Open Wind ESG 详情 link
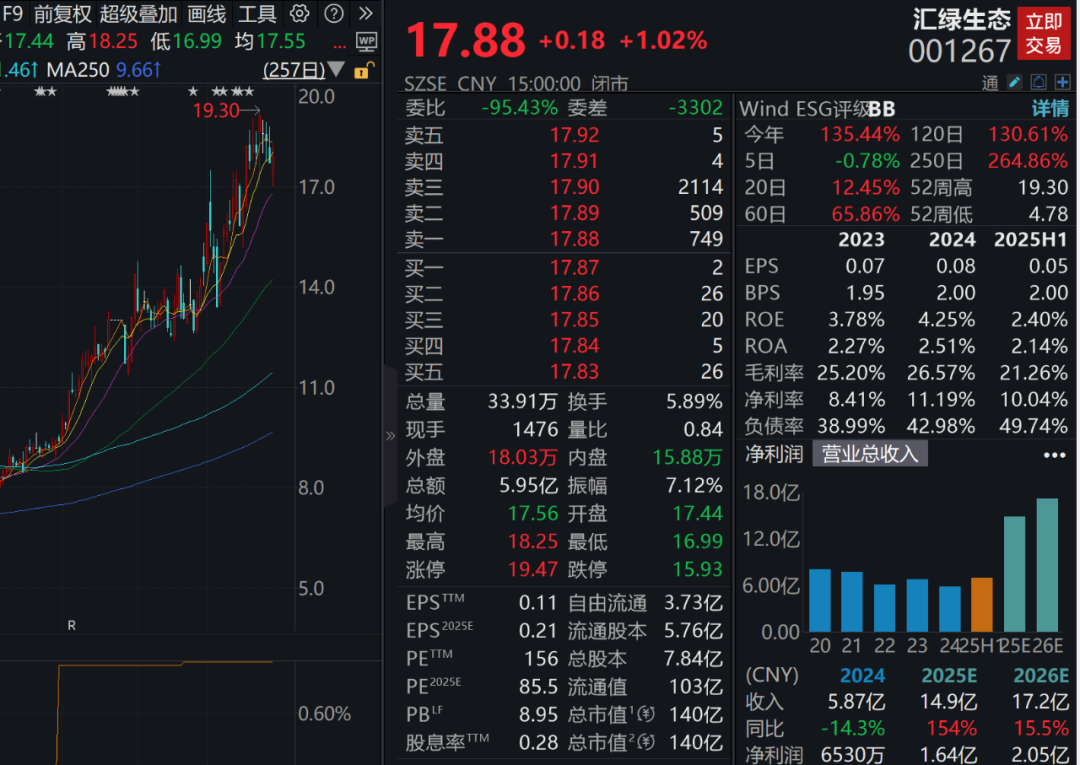The width and height of the screenshot is (1080, 765). pyautogui.click(x=1050, y=108)
